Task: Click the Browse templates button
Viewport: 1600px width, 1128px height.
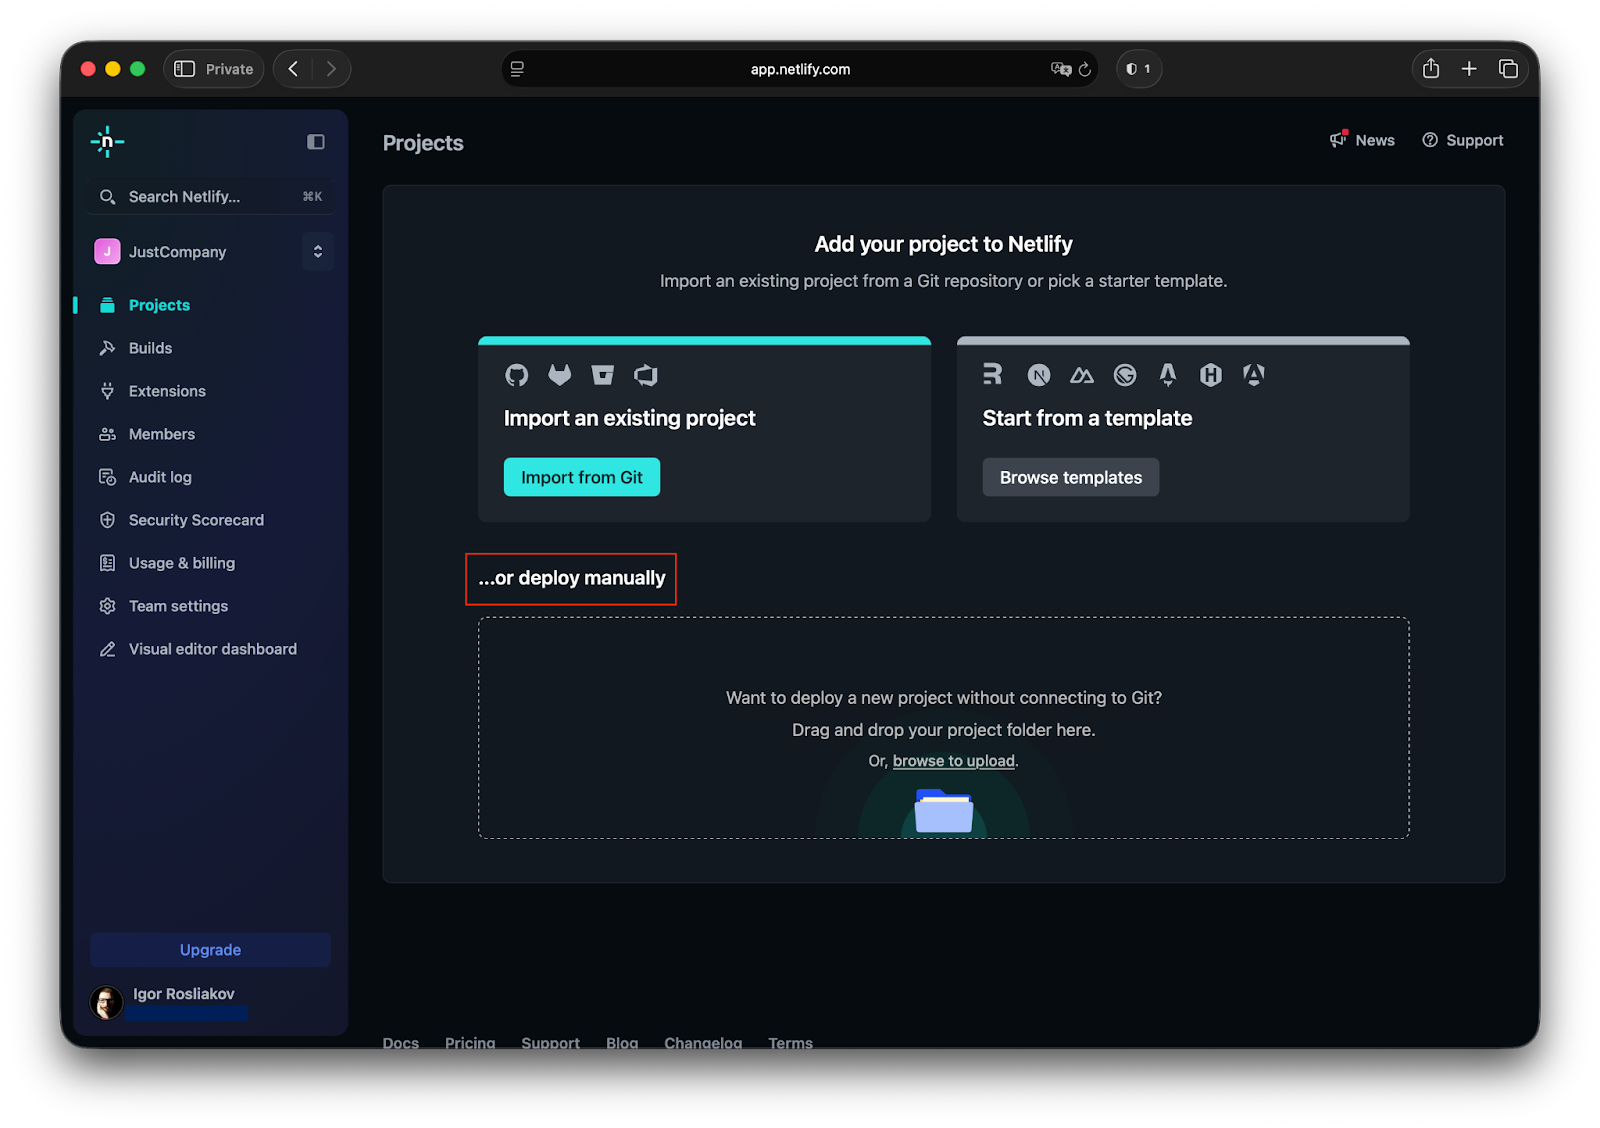Action: 1070,478
